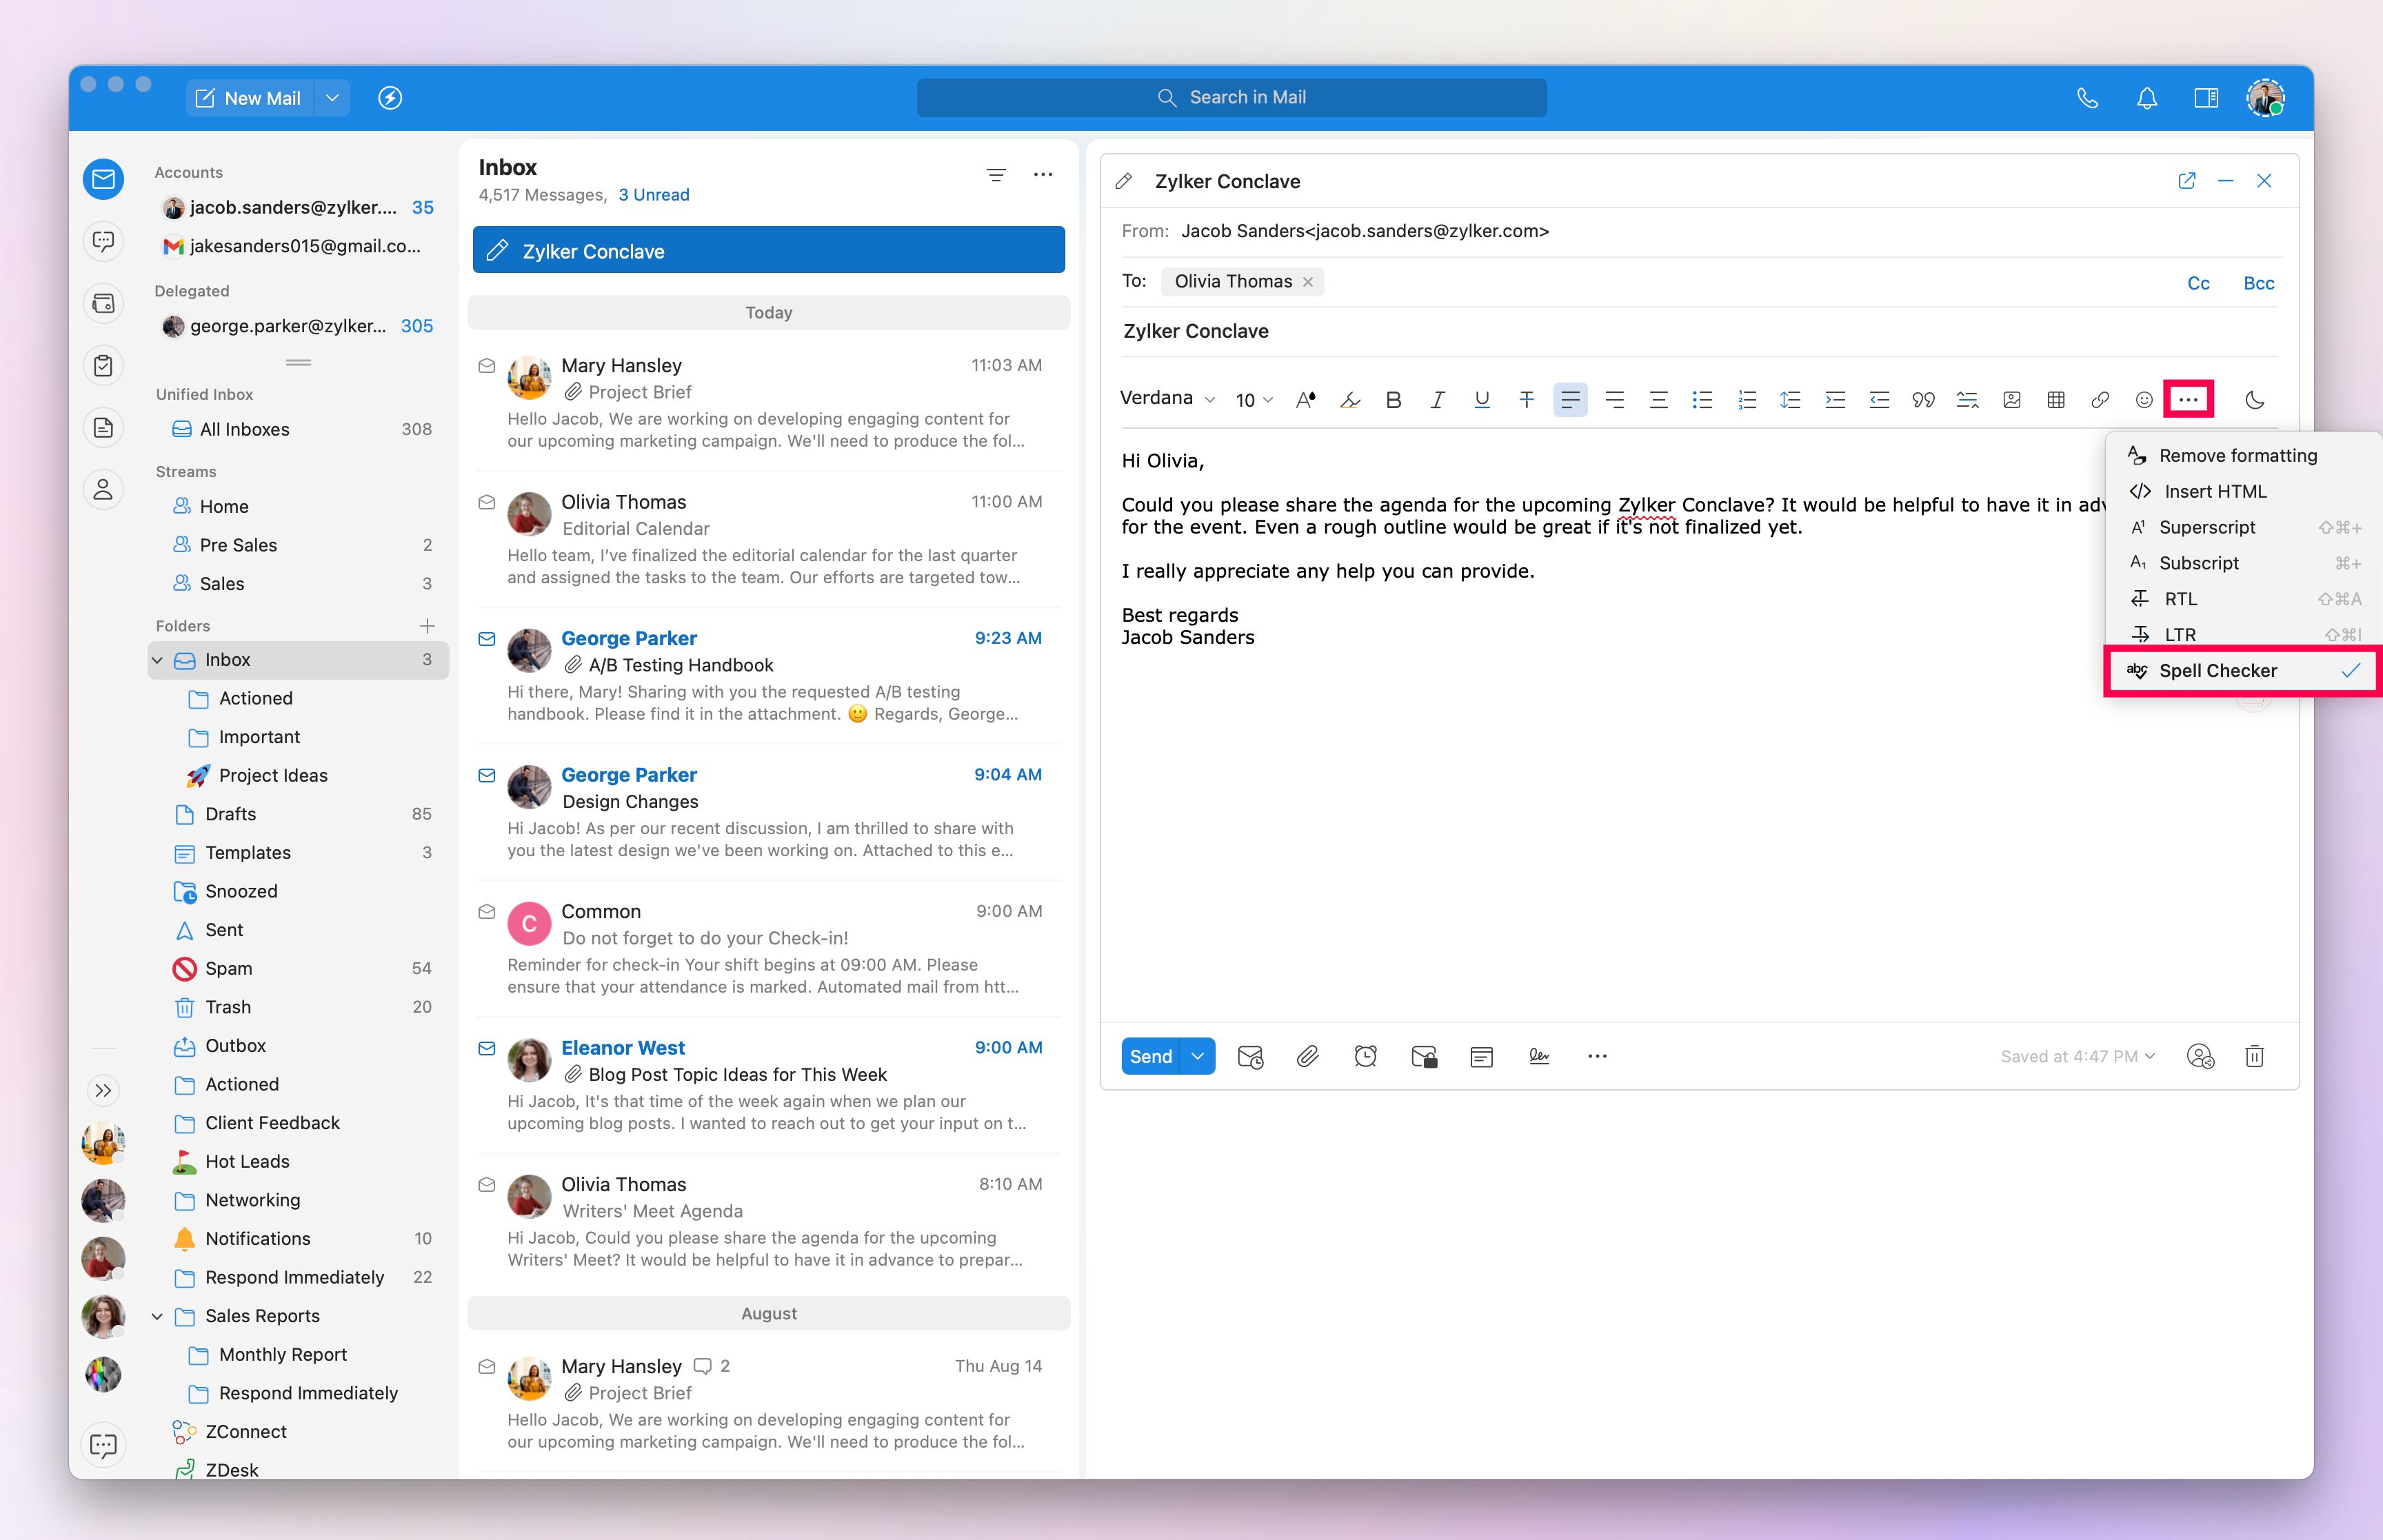Click the insert link icon
The image size is (2383, 1540).
2100,400
